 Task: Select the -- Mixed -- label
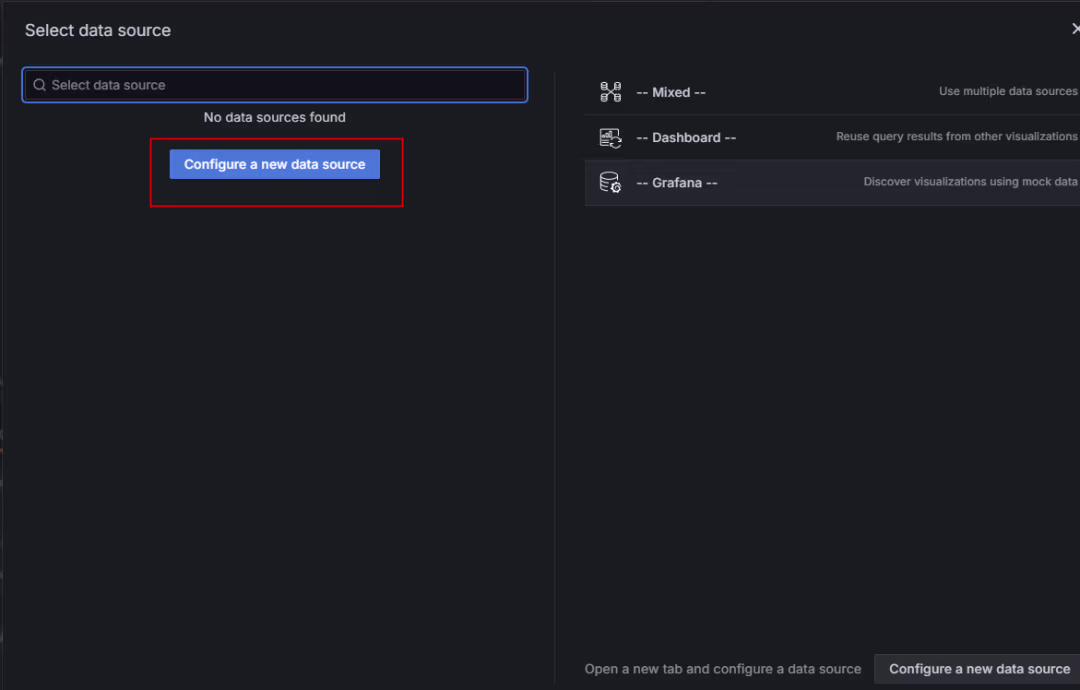pos(671,92)
